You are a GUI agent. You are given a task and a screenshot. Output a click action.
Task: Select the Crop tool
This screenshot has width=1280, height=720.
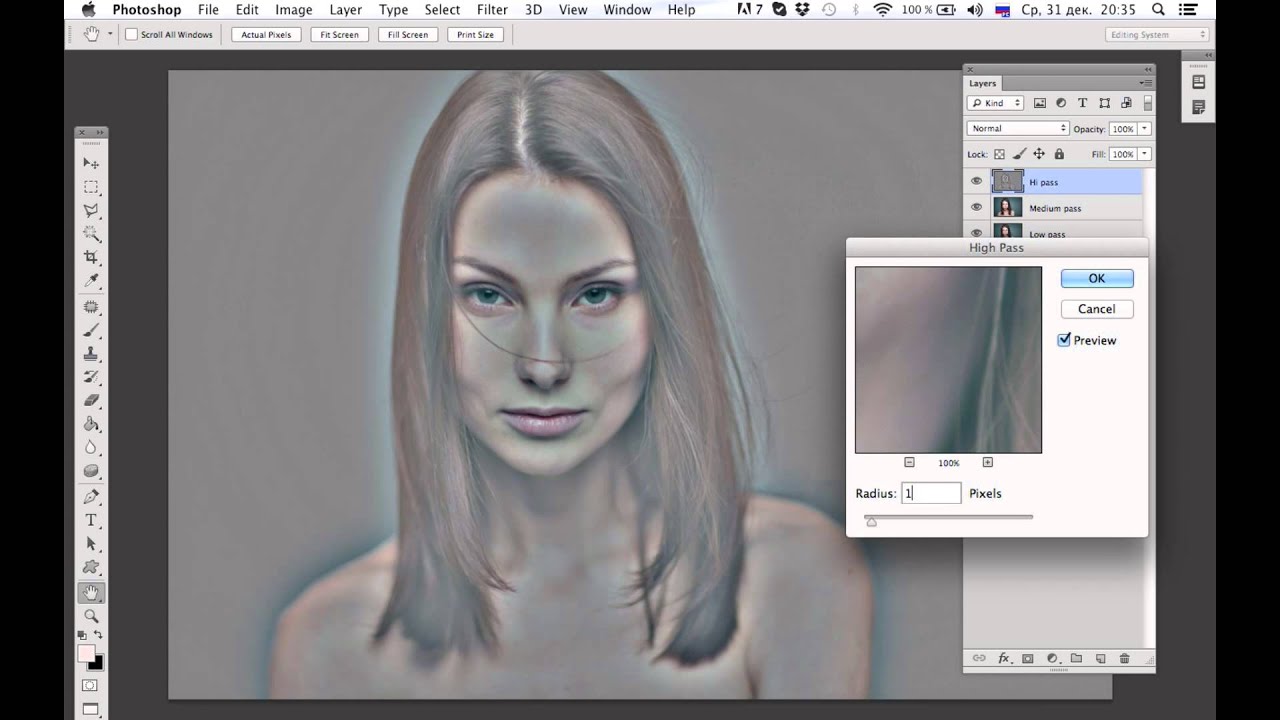[x=91, y=258]
